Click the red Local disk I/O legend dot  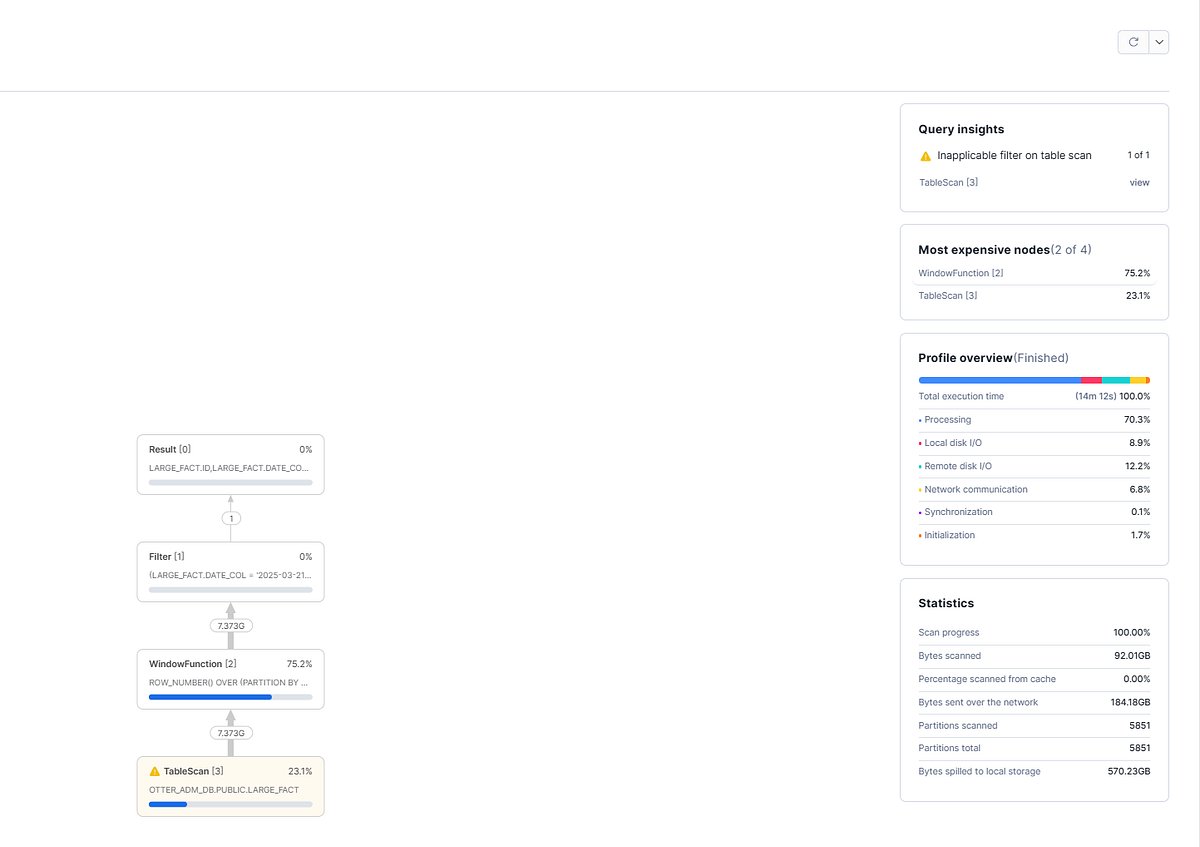pyautogui.click(x=921, y=442)
